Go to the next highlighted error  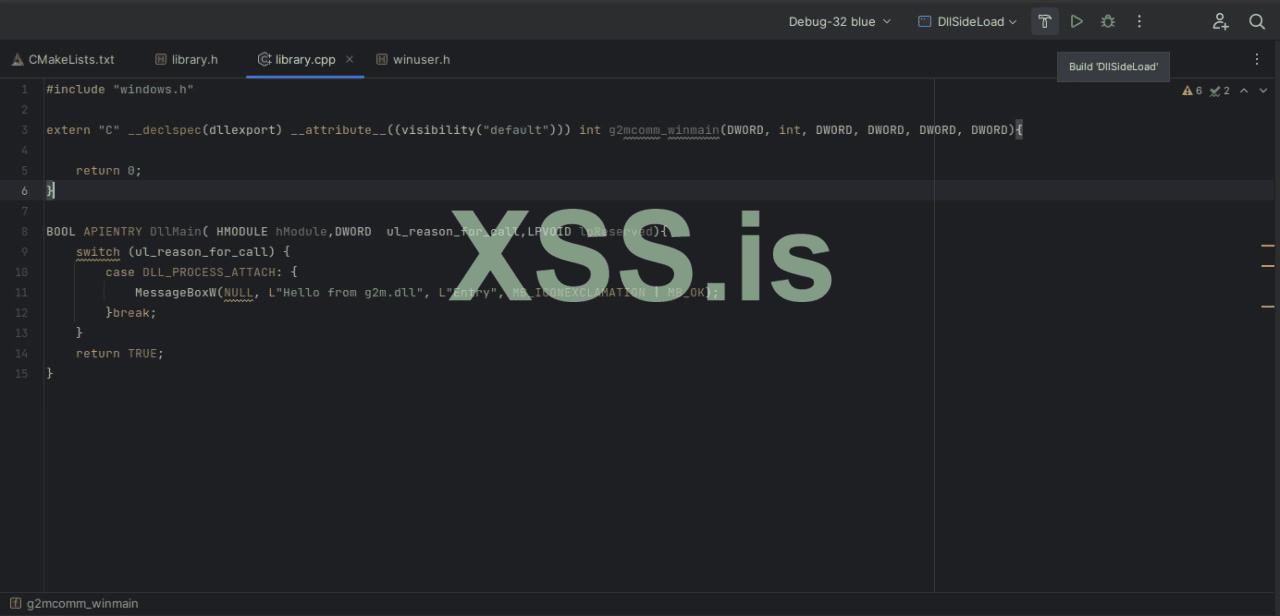[1263, 90]
